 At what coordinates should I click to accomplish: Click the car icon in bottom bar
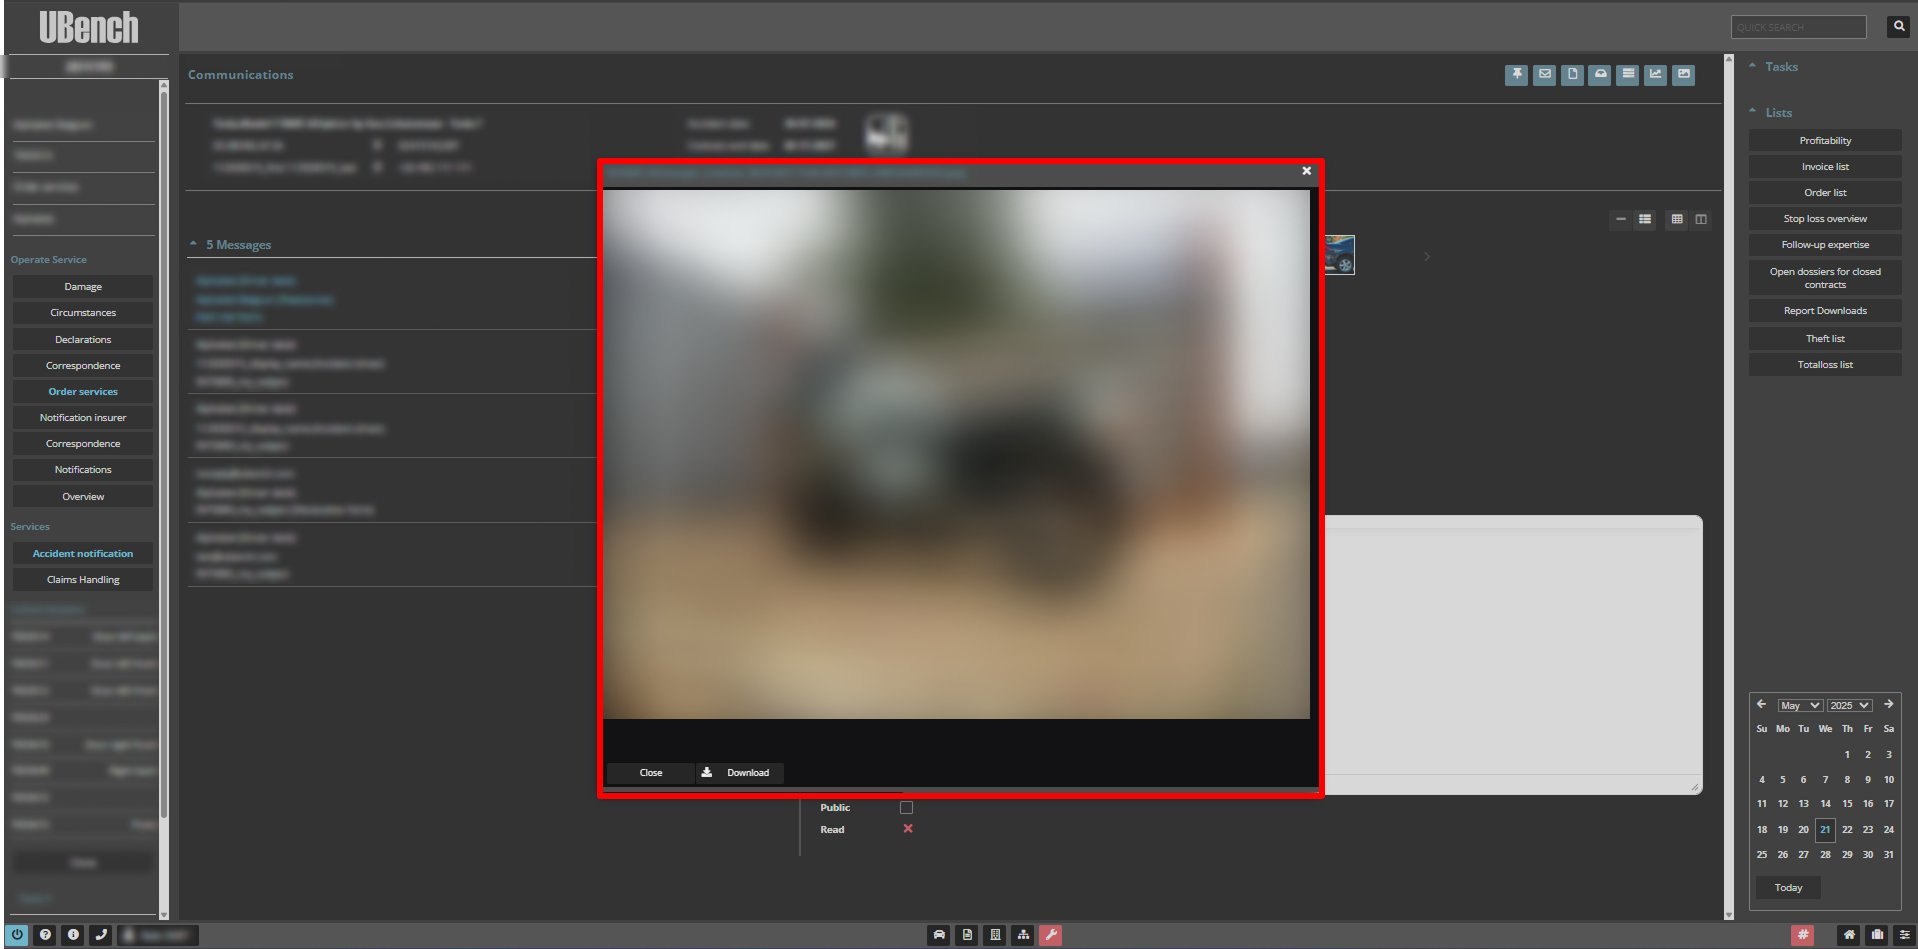939,935
